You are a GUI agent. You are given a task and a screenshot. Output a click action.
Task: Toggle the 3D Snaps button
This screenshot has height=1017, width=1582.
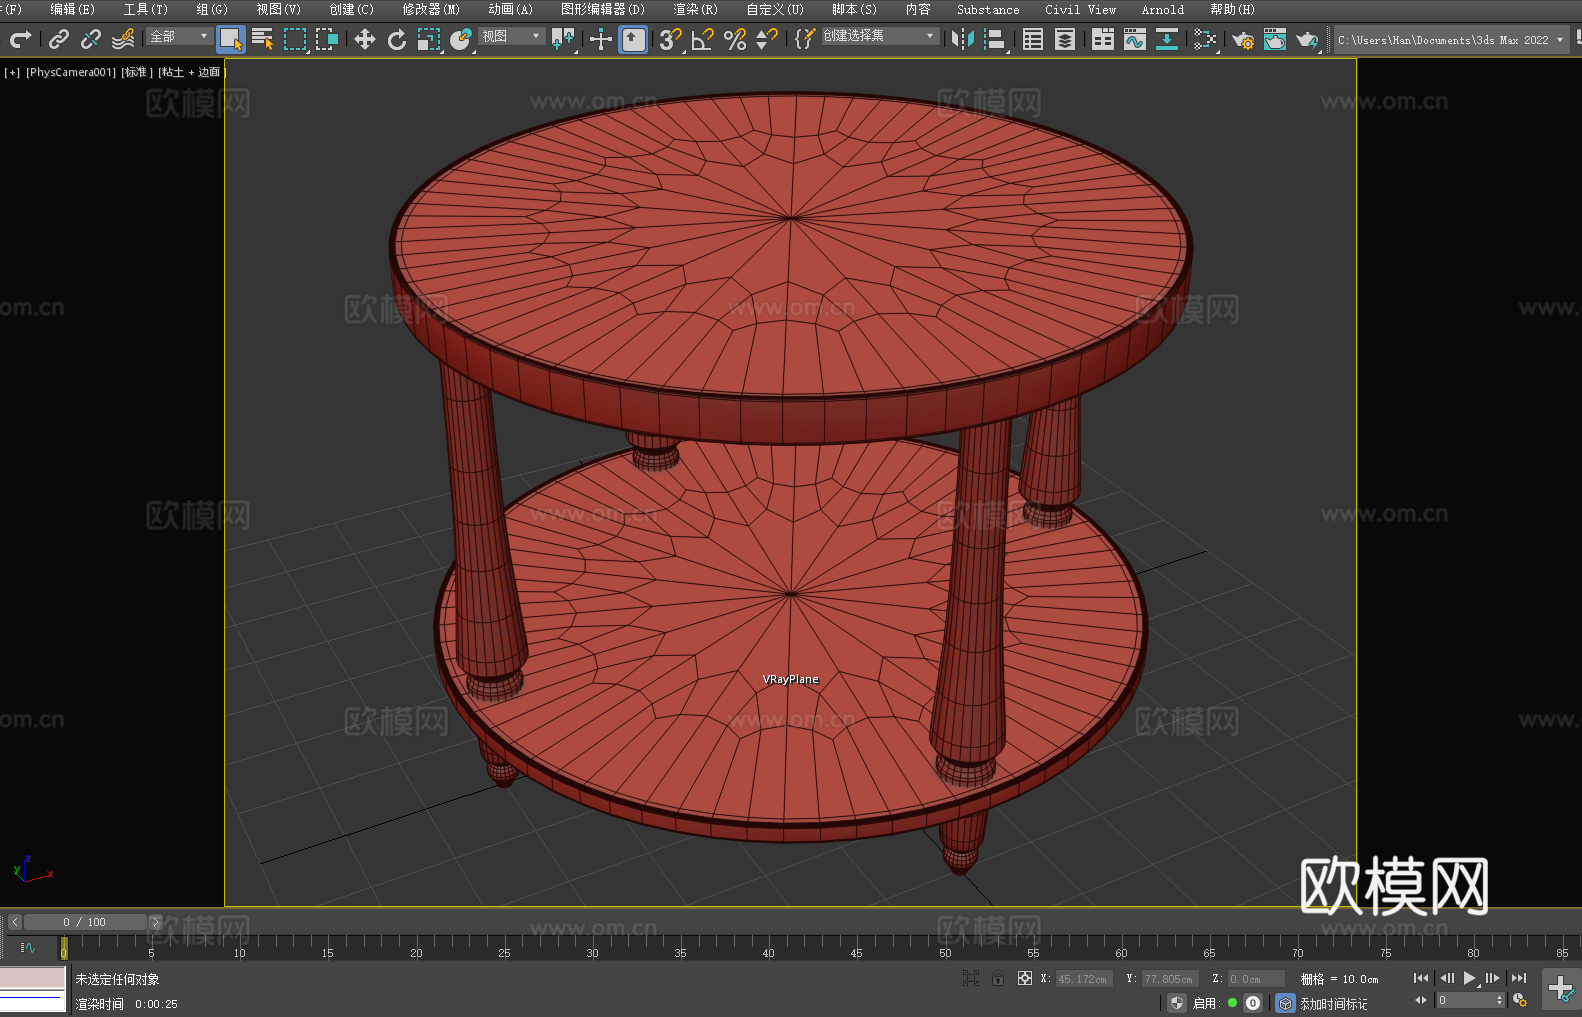click(x=670, y=39)
